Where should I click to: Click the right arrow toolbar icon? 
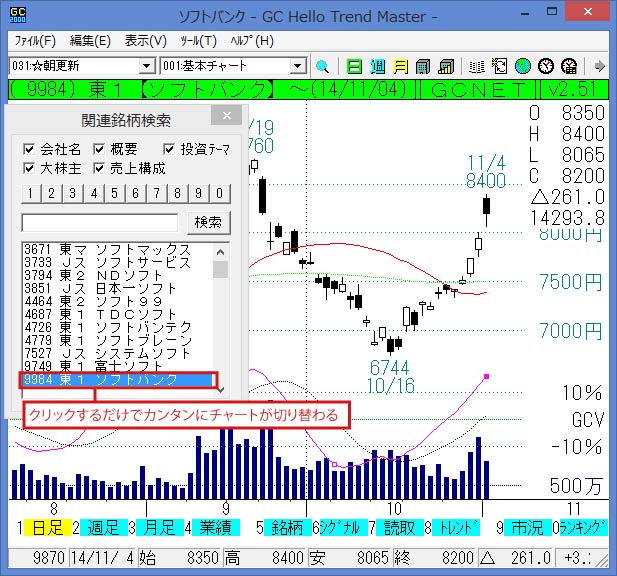point(599,66)
